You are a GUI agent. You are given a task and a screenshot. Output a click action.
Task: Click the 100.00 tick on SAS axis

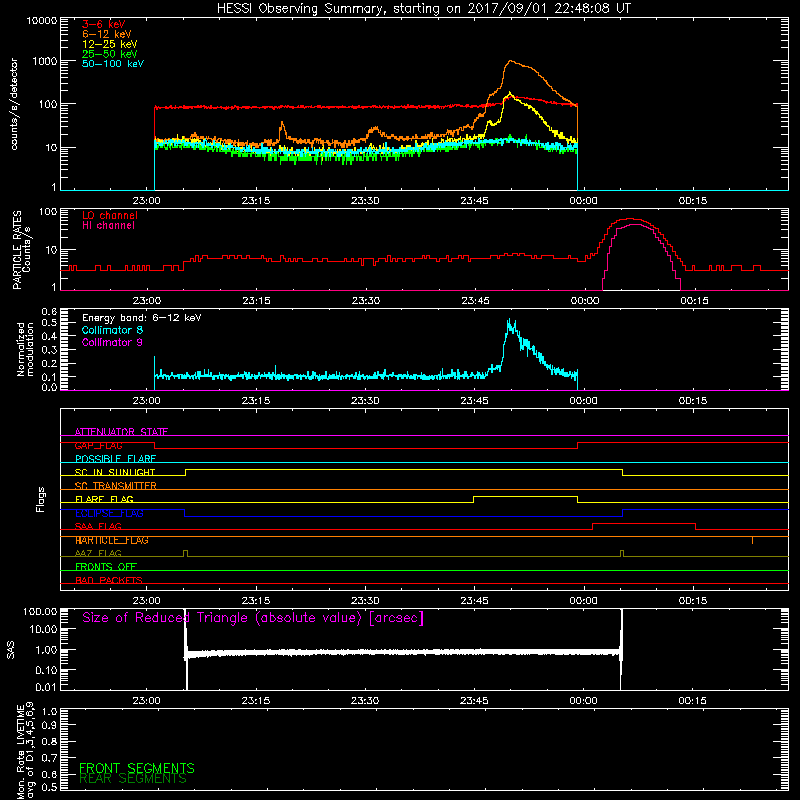click(x=40, y=611)
